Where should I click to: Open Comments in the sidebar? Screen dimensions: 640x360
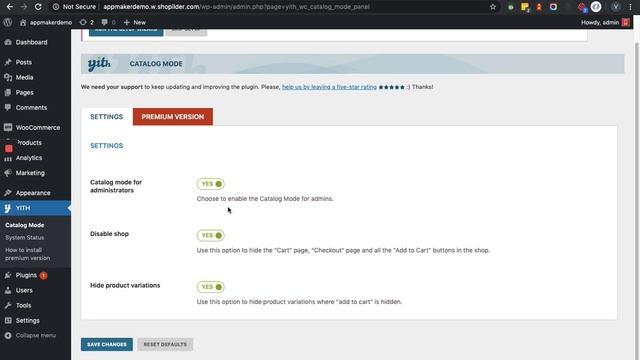click(31, 108)
